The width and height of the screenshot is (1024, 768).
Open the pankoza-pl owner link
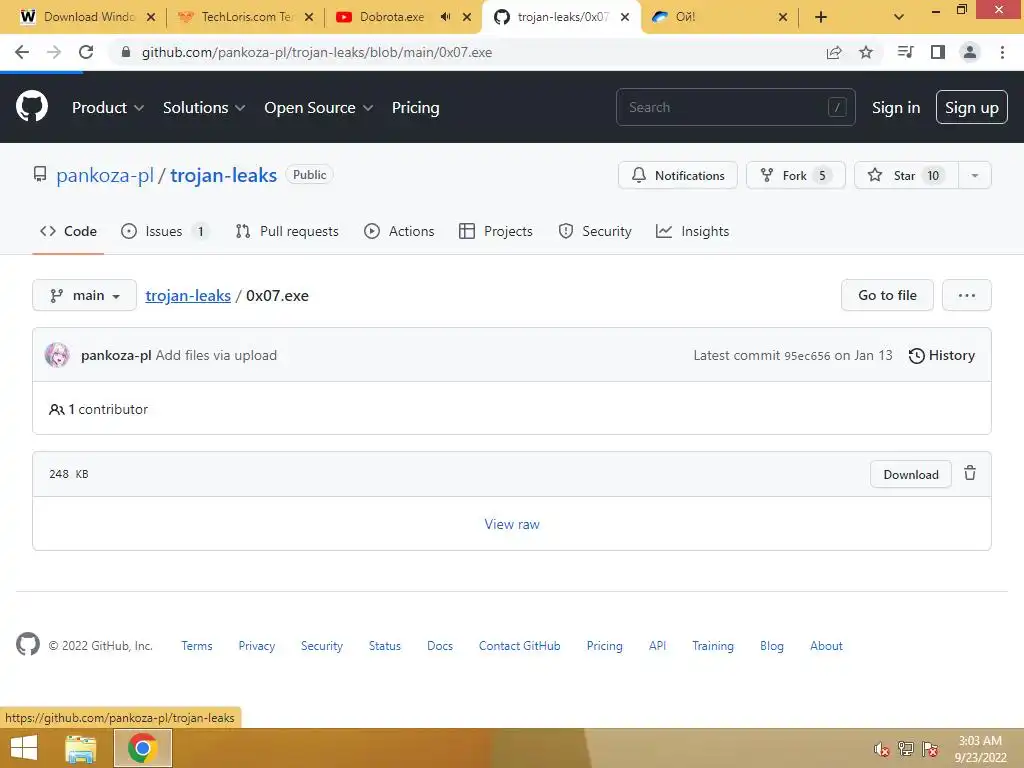104,175
